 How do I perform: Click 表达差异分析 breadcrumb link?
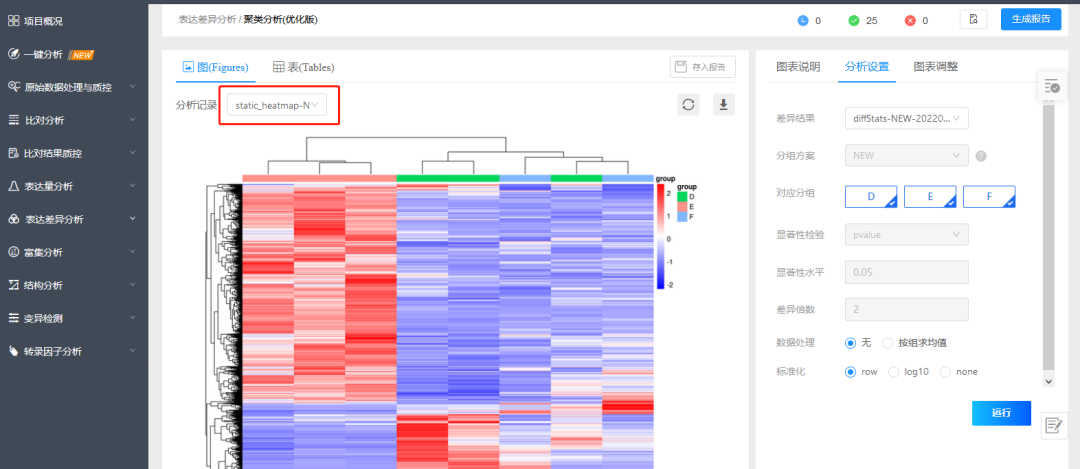tap(207, 20)
